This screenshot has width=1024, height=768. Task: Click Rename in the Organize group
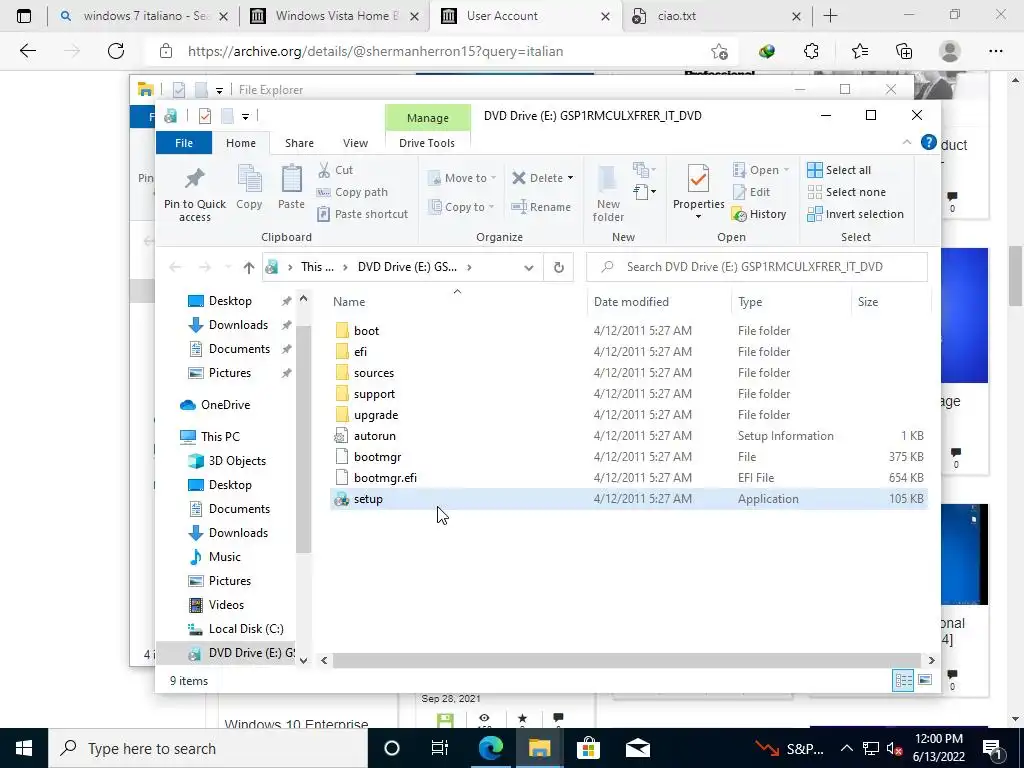point(541,207)
